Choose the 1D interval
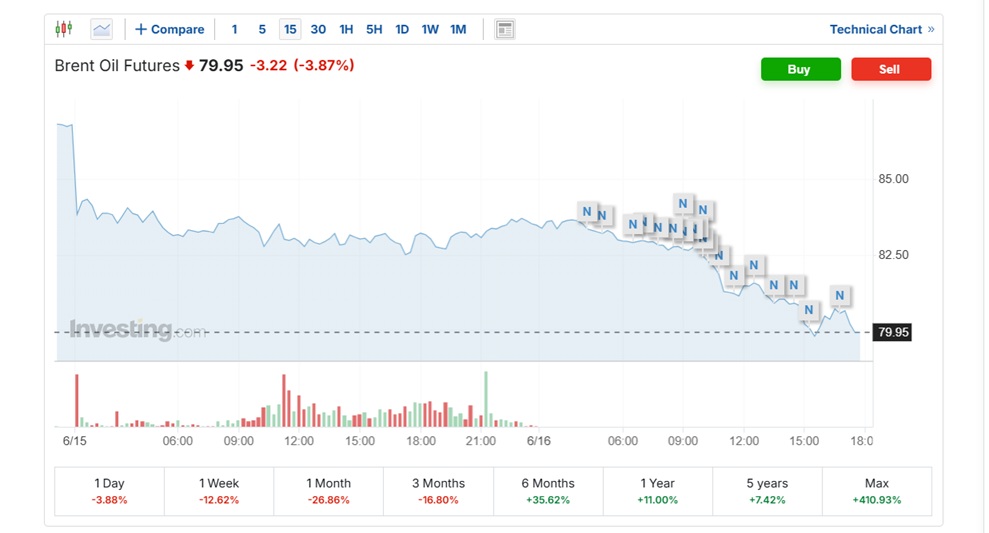The image size is (989, 533). (x=402, y=29)
